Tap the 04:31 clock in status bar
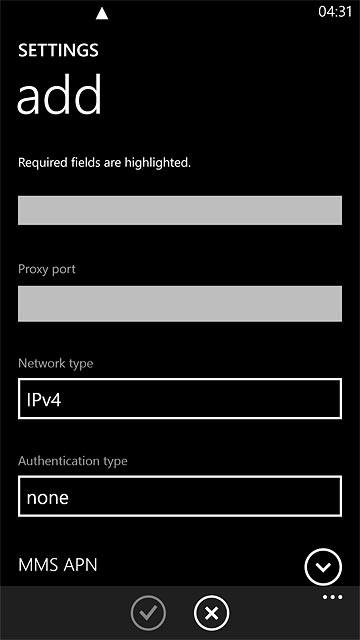Viewport: 360px width, 640px height. [x=335, y=12]
